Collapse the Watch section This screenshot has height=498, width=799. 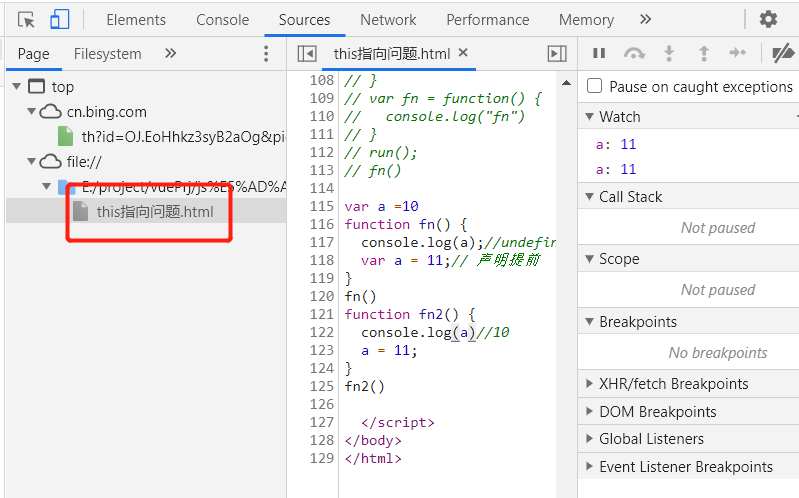pyautogui.click(x=590, y=117)
